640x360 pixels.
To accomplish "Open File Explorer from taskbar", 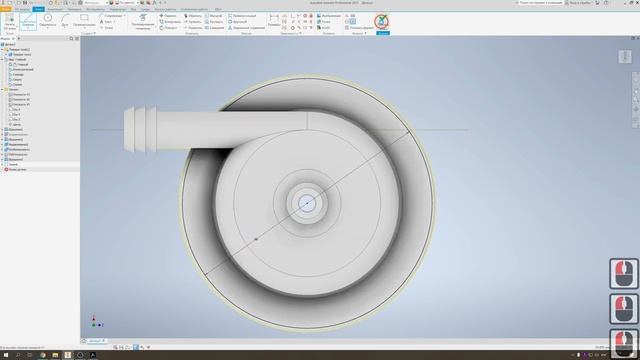I will pyautogui.click(x=55, y=355).
